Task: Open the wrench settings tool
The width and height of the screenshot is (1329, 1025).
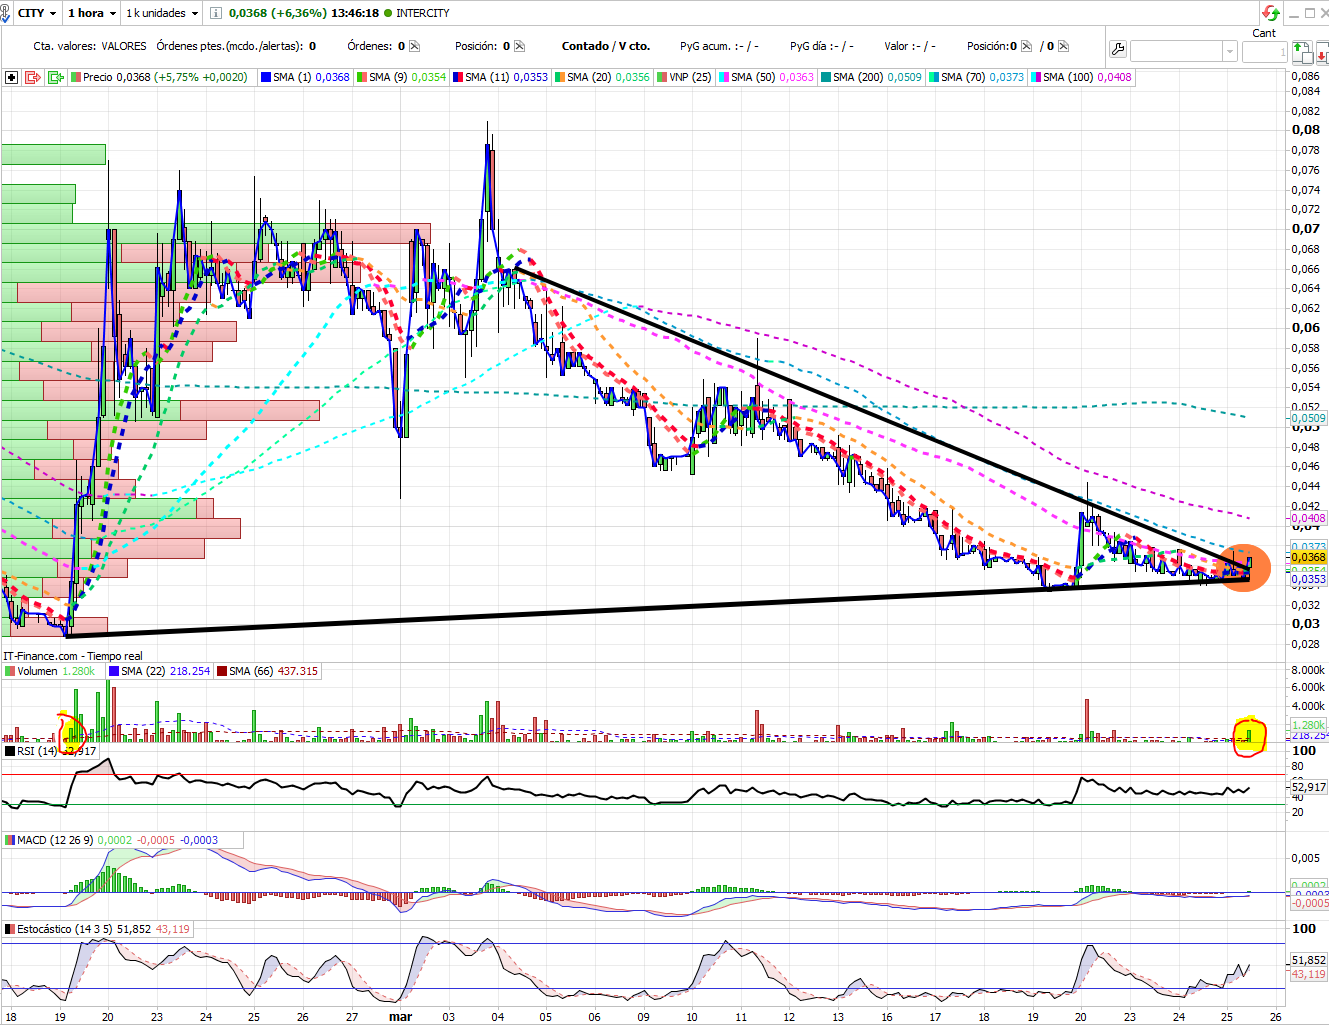Action: 1118,49
